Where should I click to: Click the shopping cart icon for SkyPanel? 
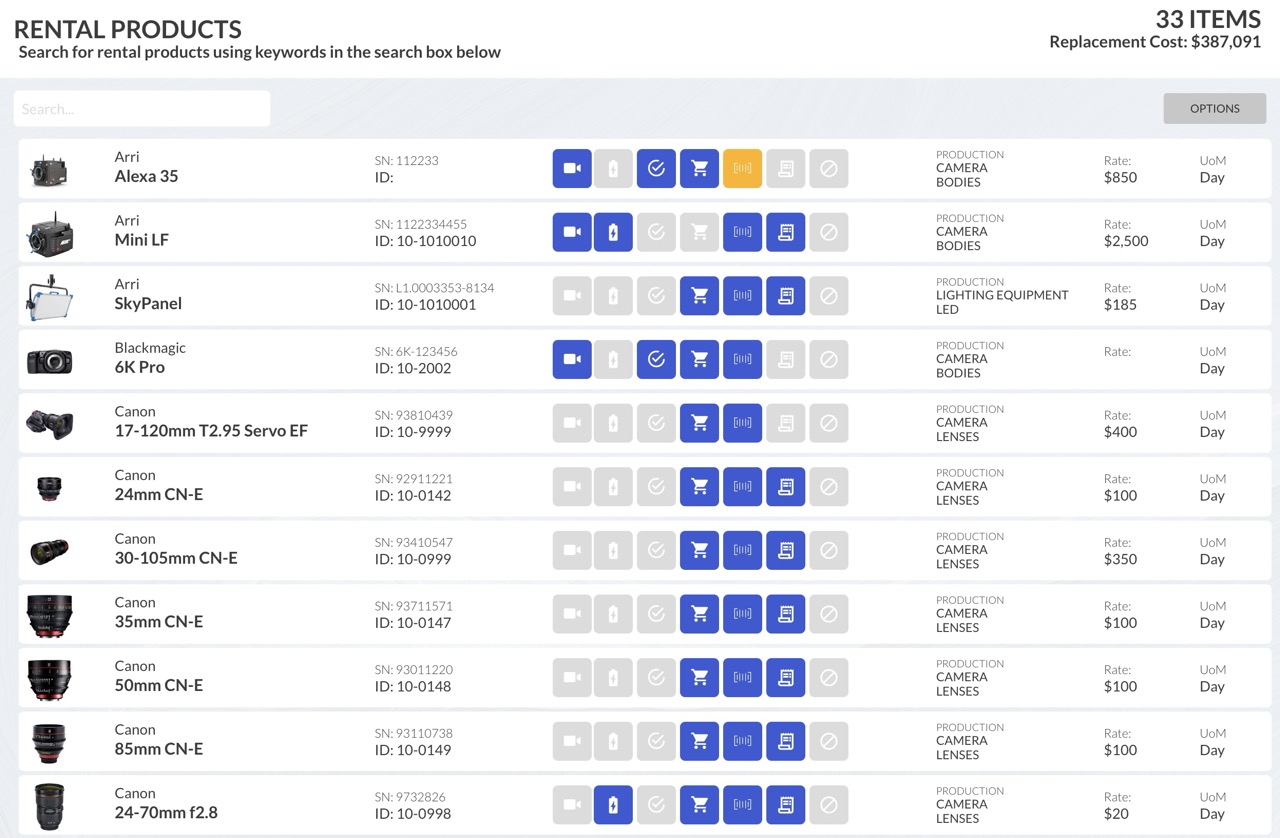click(x=700, y=296)
